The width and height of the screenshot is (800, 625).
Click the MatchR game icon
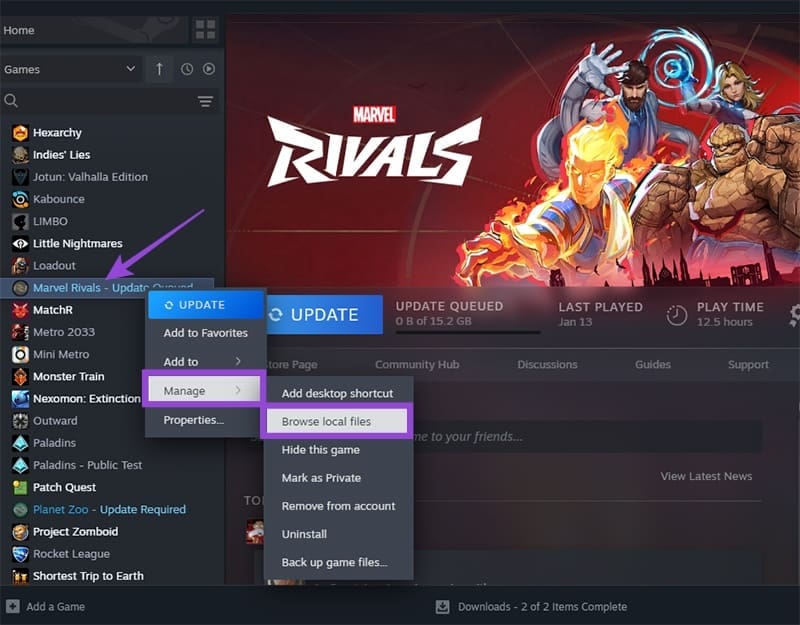click(20, 310)
